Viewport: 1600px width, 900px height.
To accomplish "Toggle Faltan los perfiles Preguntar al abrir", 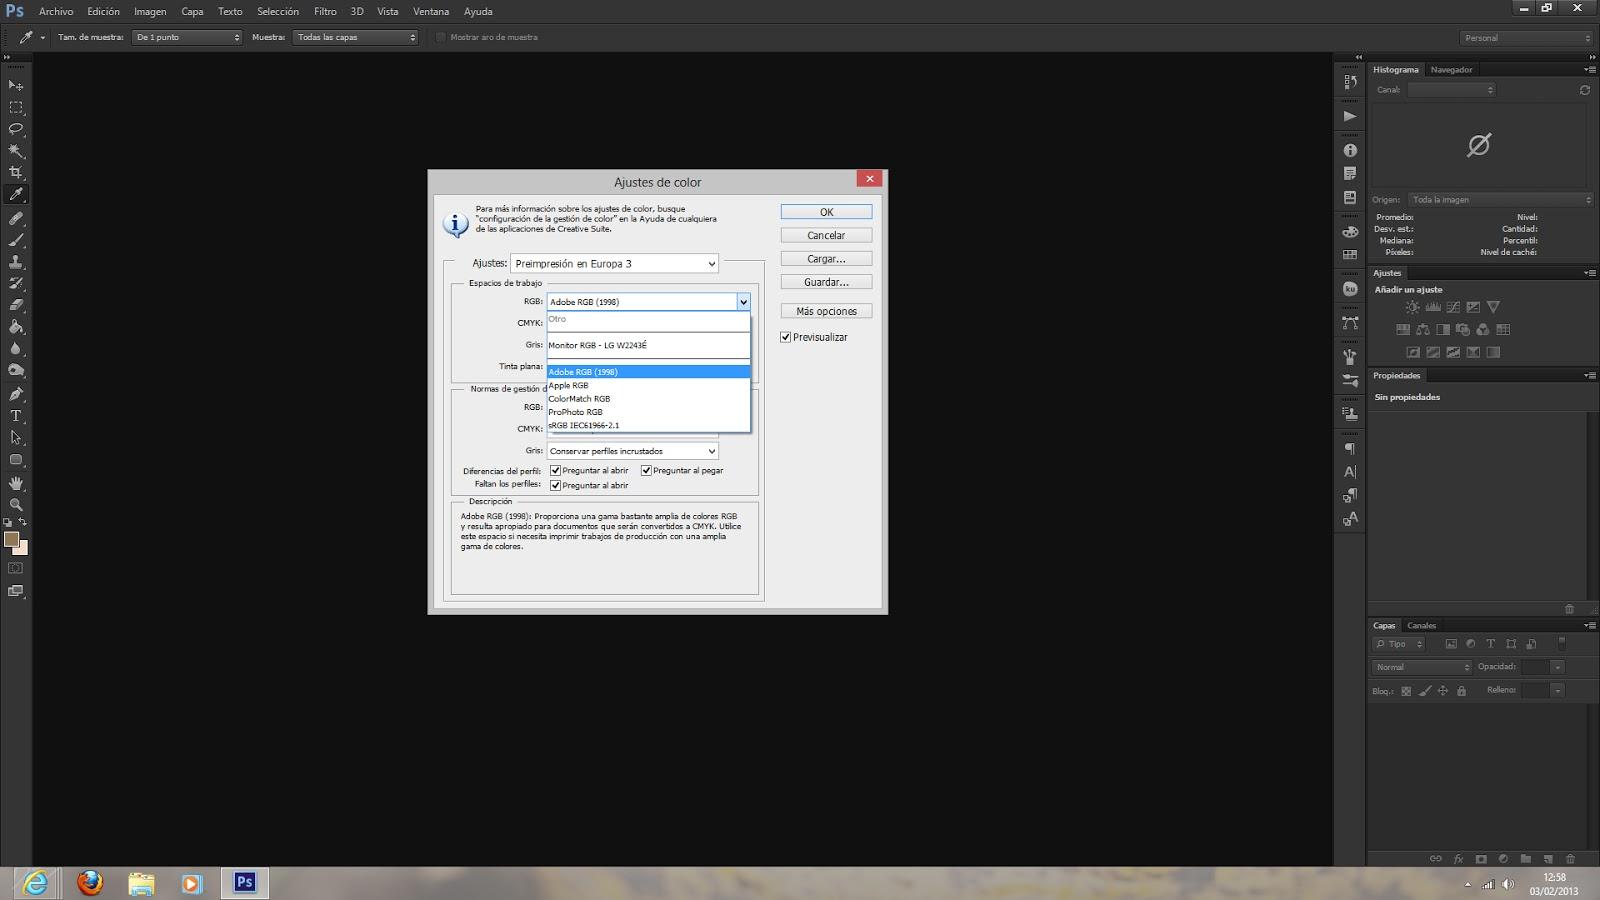I will pyautogui.click(x=555, y=485).
